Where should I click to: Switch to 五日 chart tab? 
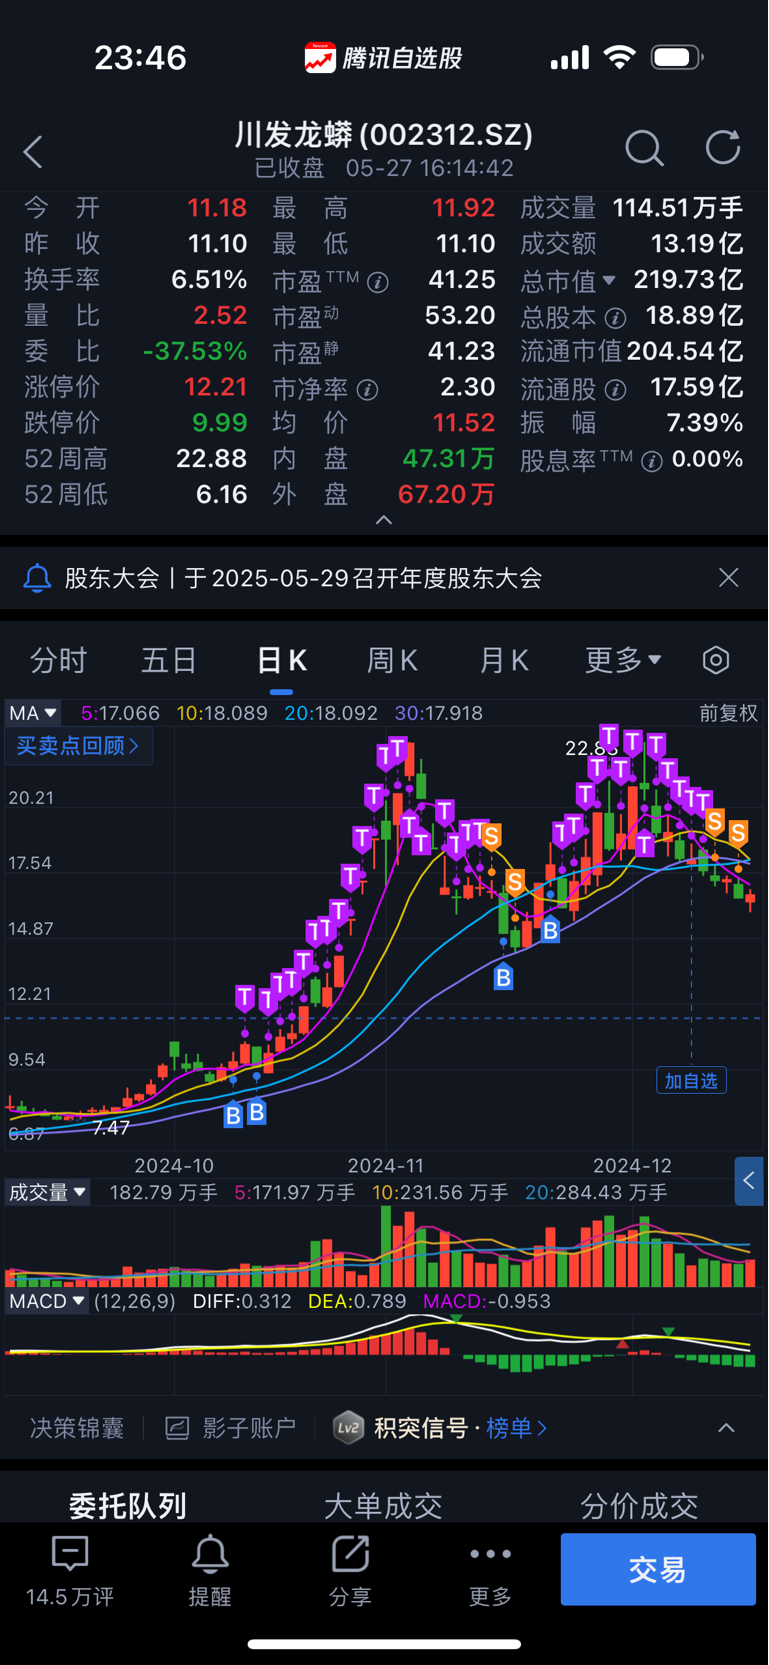click(169, 660)
